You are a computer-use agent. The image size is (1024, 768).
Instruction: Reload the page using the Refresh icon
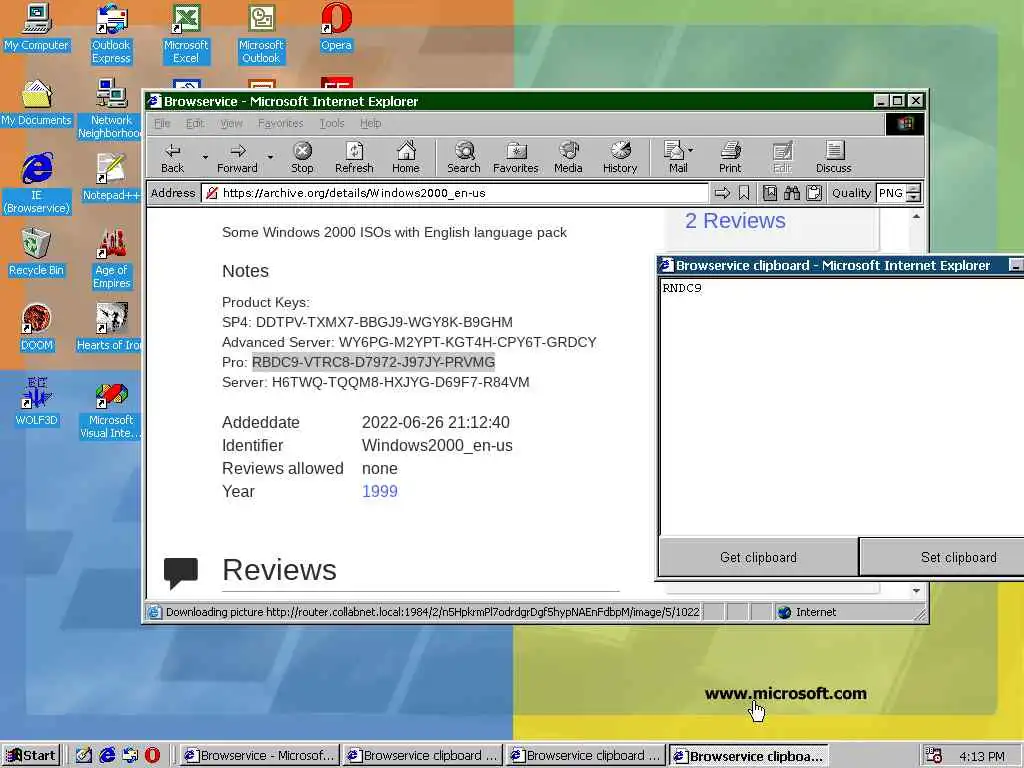click(354, 158)
